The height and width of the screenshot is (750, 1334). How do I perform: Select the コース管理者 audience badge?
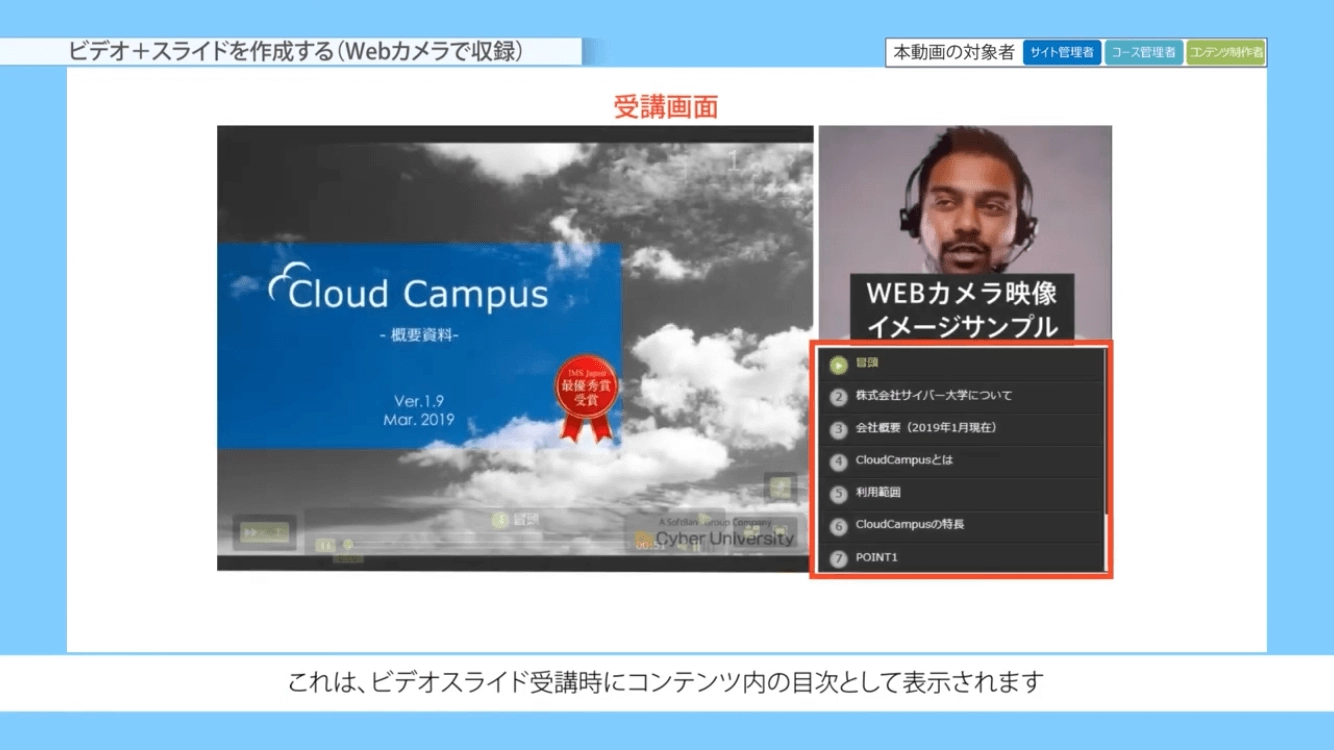[x=1144, y=53]
